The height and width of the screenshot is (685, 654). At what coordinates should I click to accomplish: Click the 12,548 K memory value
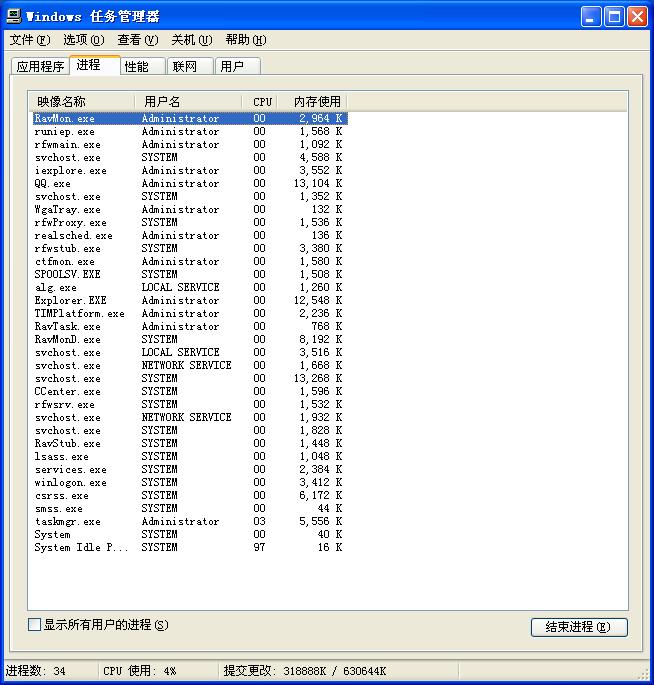point(318,301)
